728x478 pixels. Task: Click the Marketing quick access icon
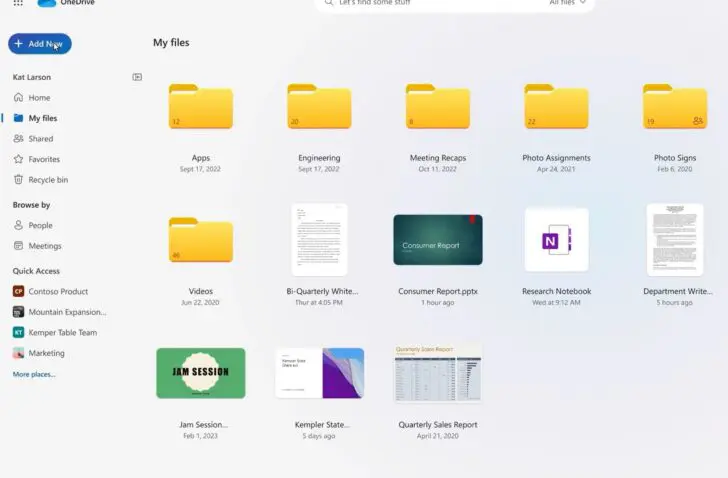click(18, 353)
